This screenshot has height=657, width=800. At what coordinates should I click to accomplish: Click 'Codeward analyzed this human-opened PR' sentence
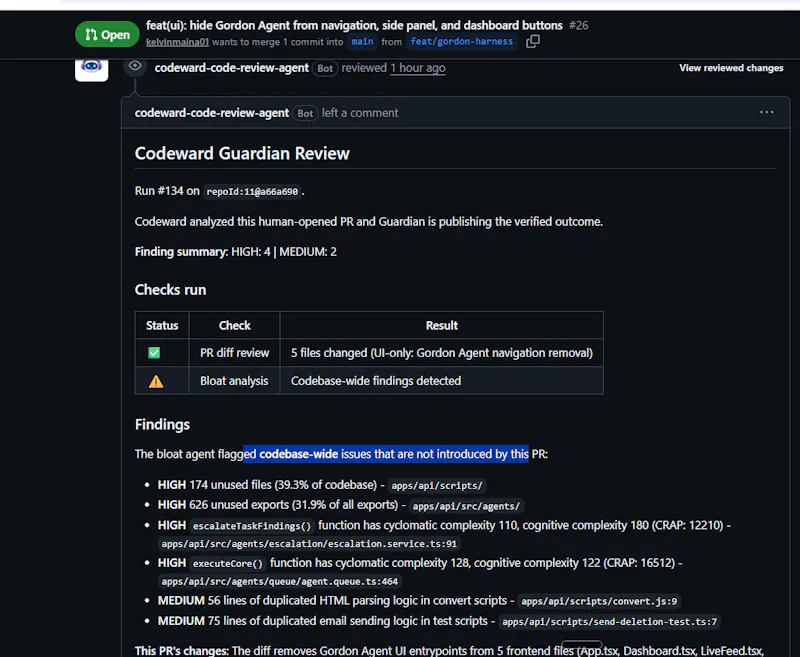368,221
